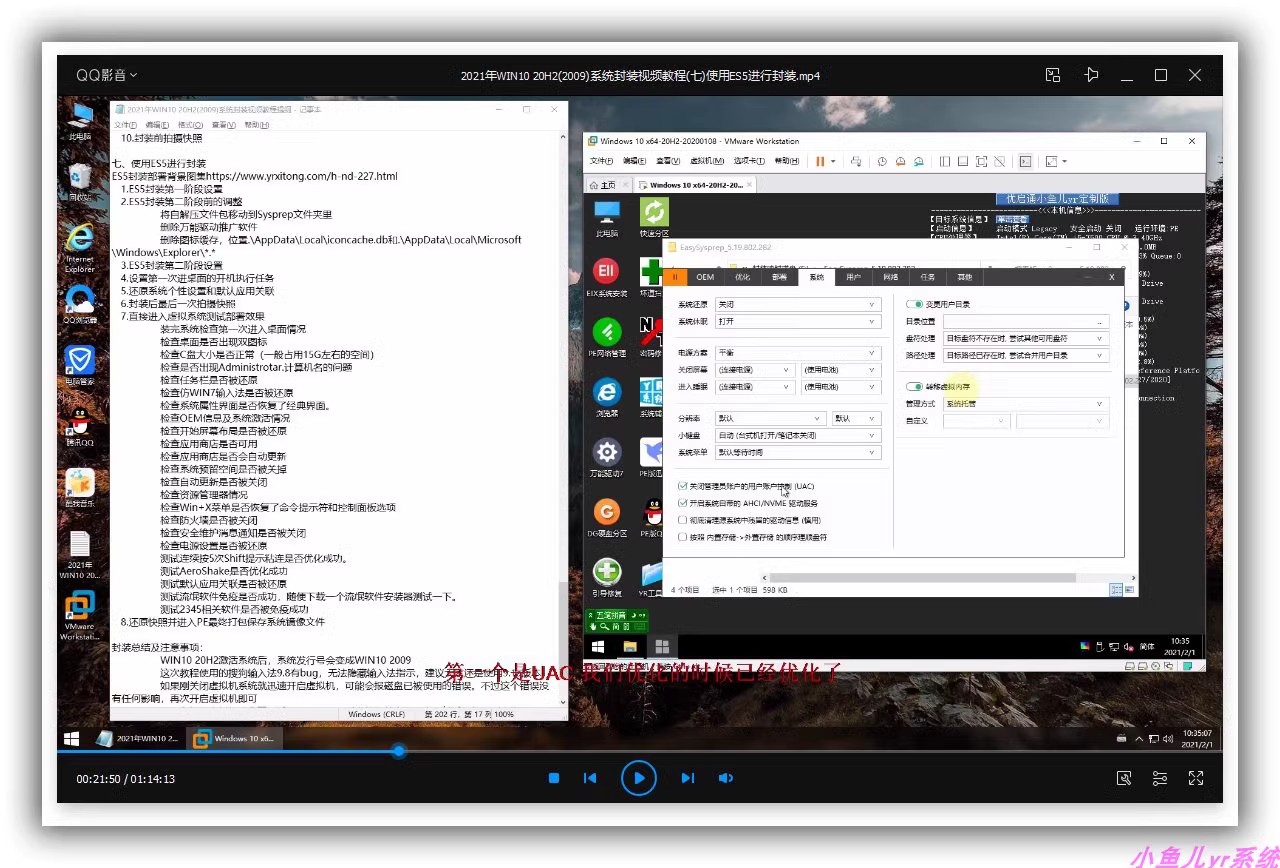
Task: Click the video progress bar handle
Action: [x=399, y=750]
